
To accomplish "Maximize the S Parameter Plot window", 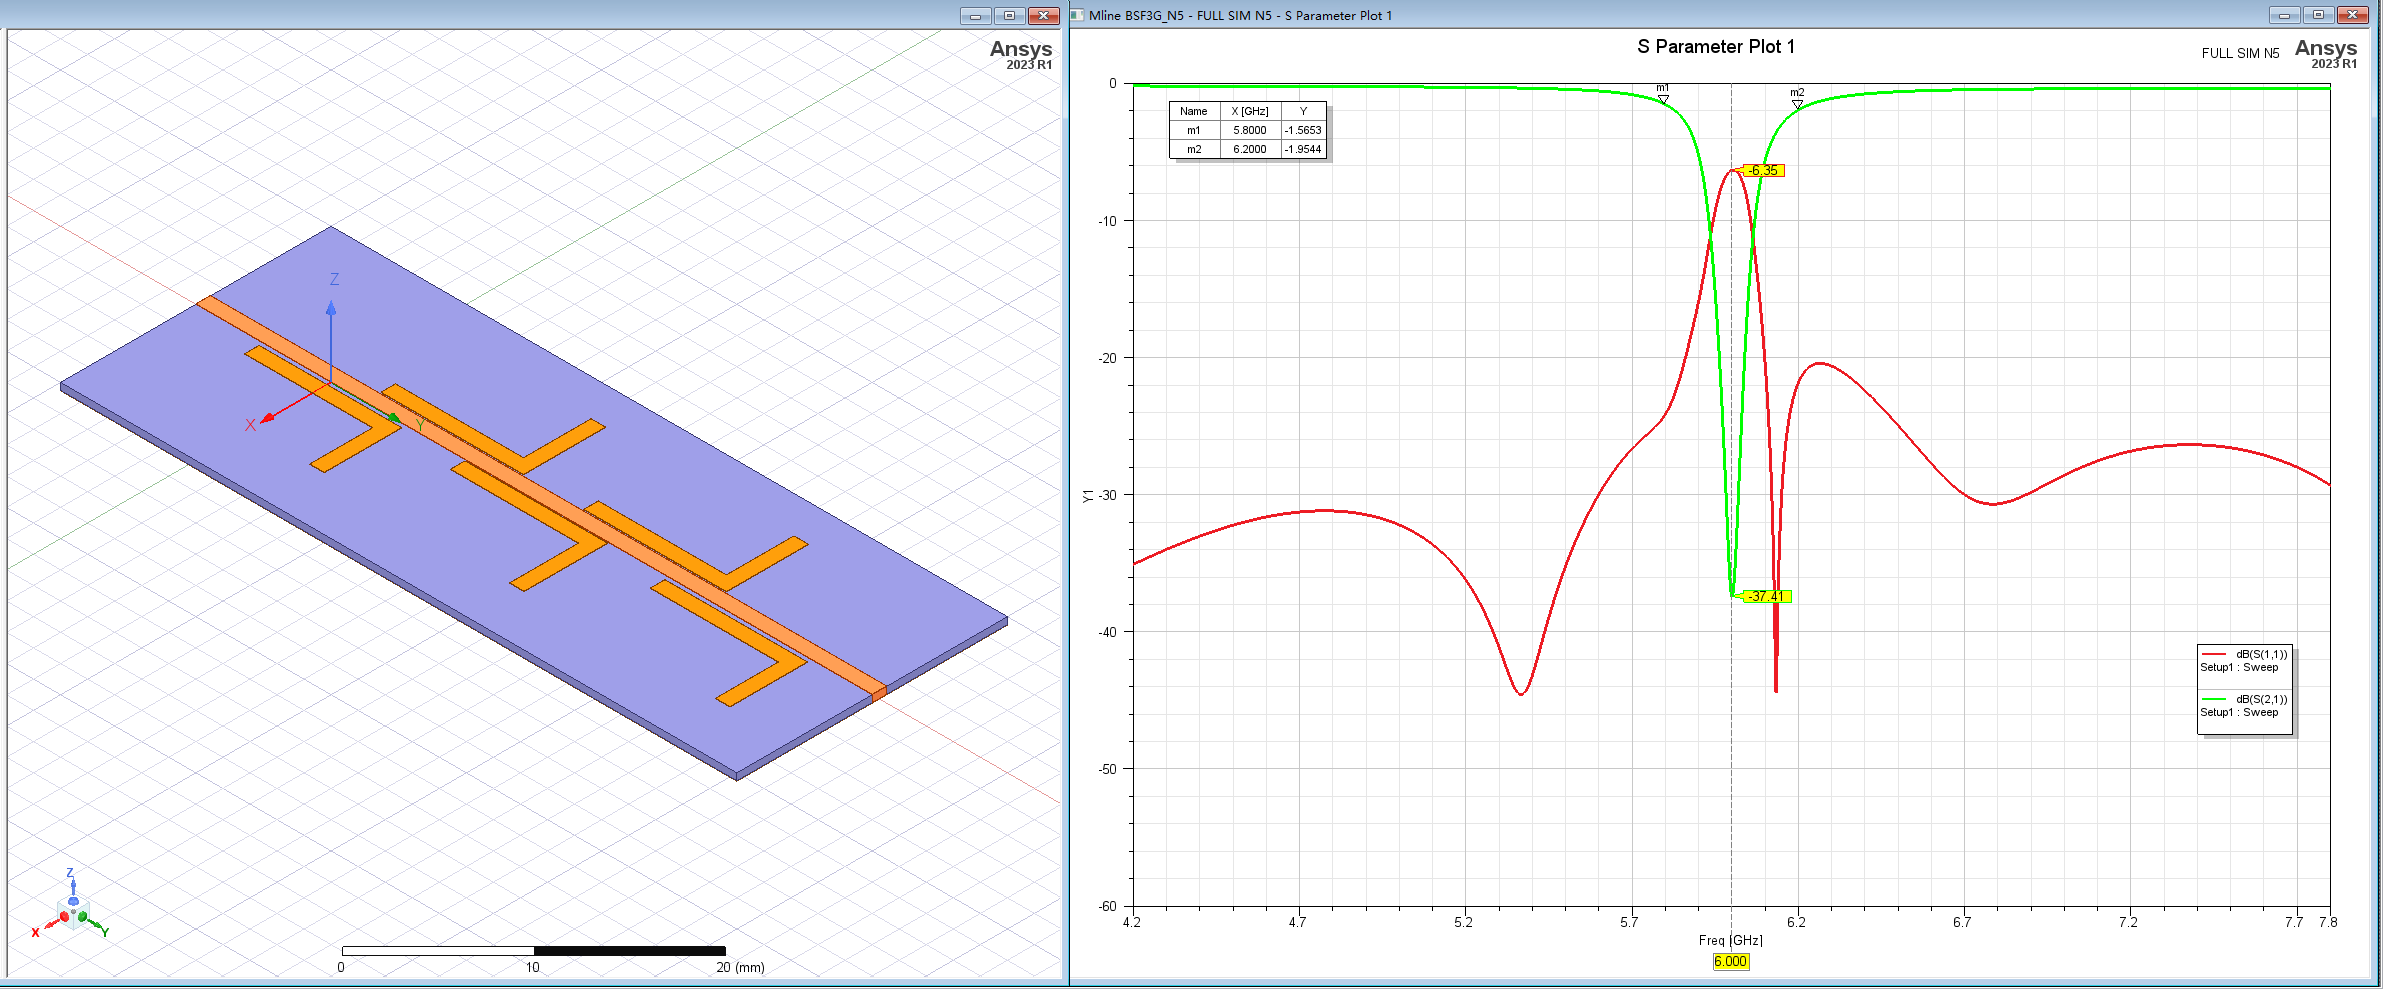I will click(x=2318, y=15).
